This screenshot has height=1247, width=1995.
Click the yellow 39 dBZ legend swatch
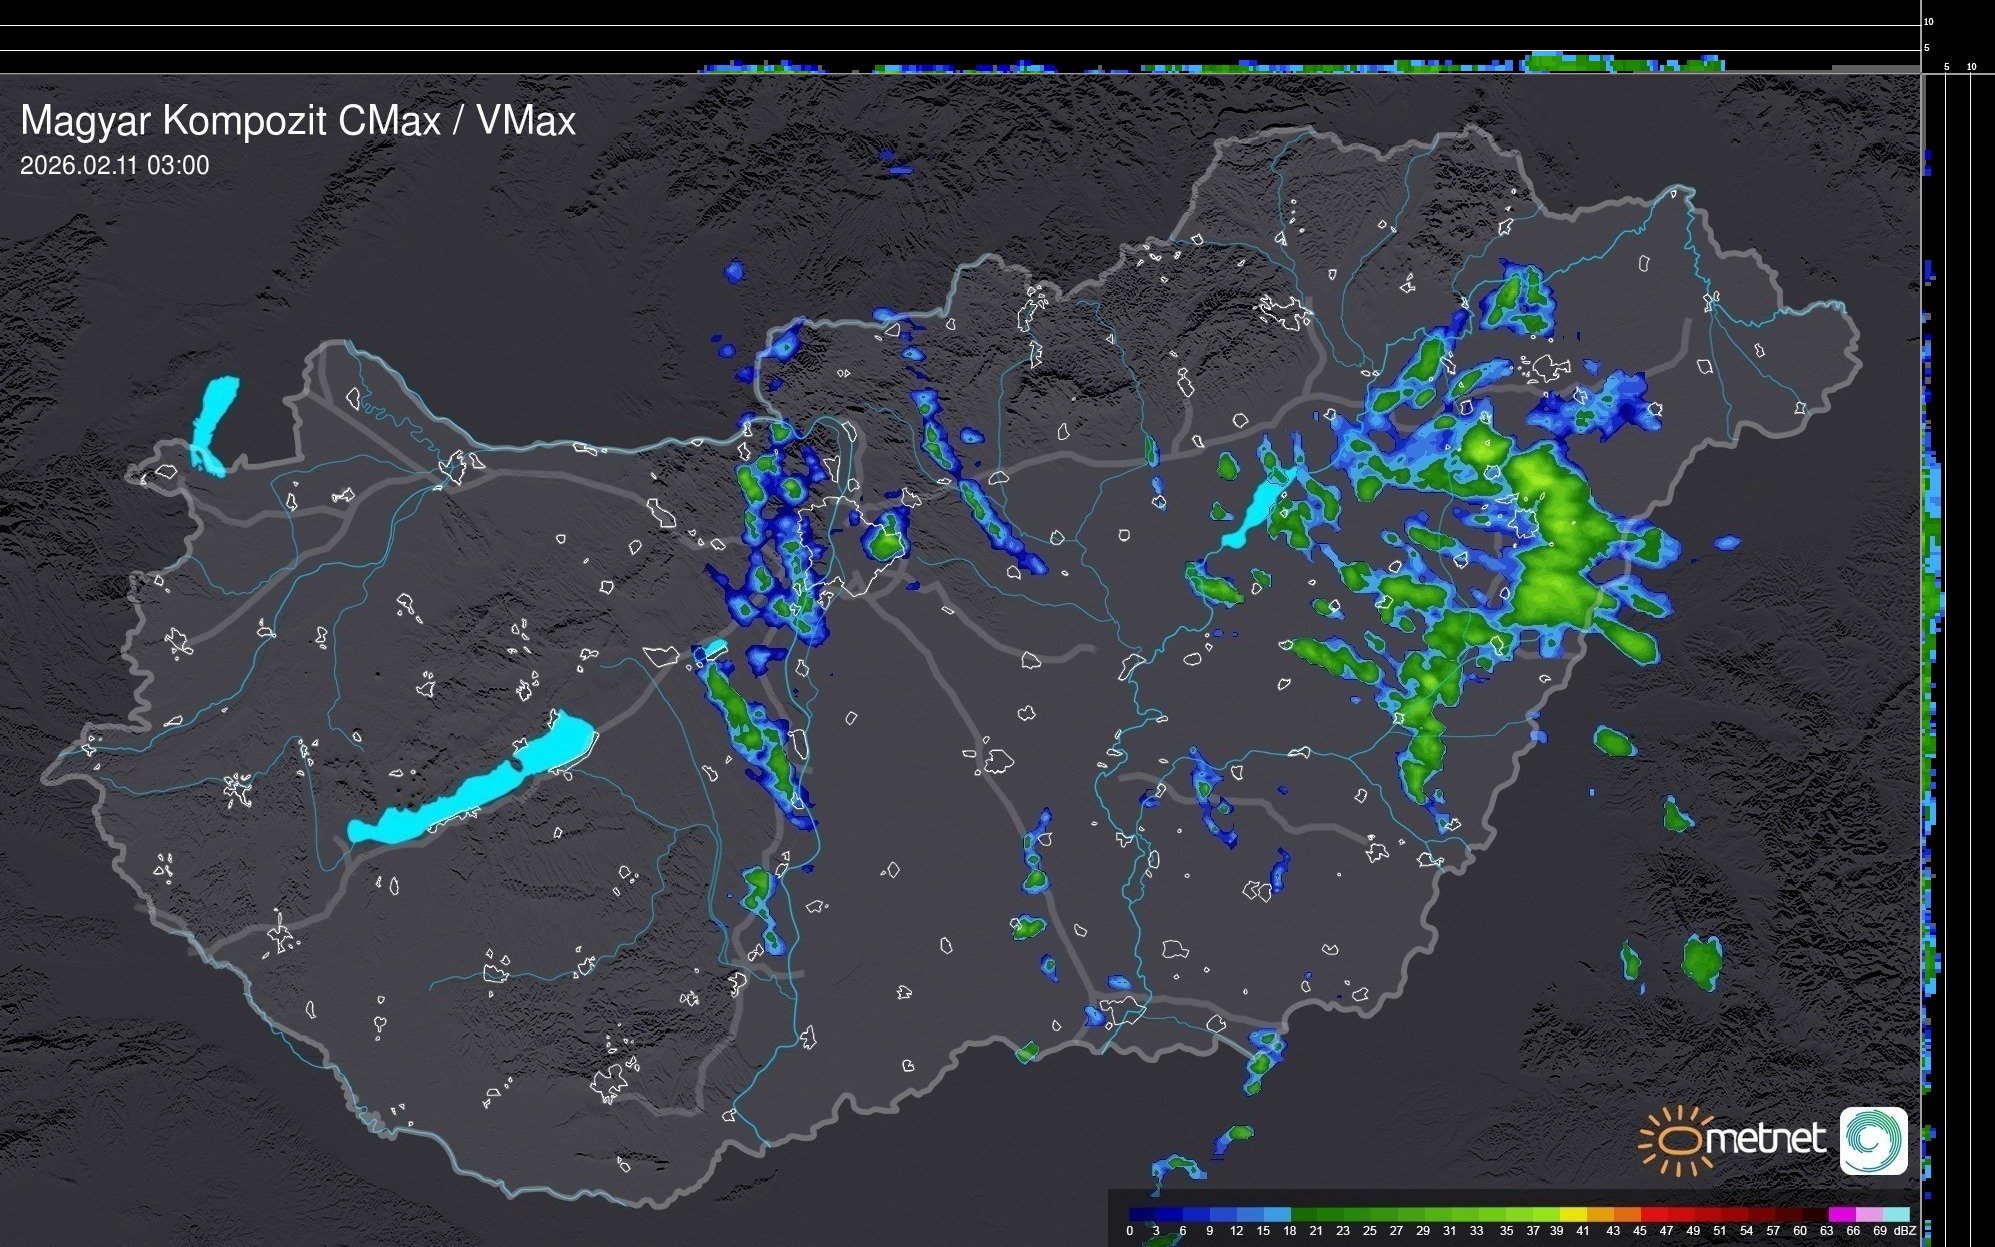pyautogui.click(x=1572, y=1214)
